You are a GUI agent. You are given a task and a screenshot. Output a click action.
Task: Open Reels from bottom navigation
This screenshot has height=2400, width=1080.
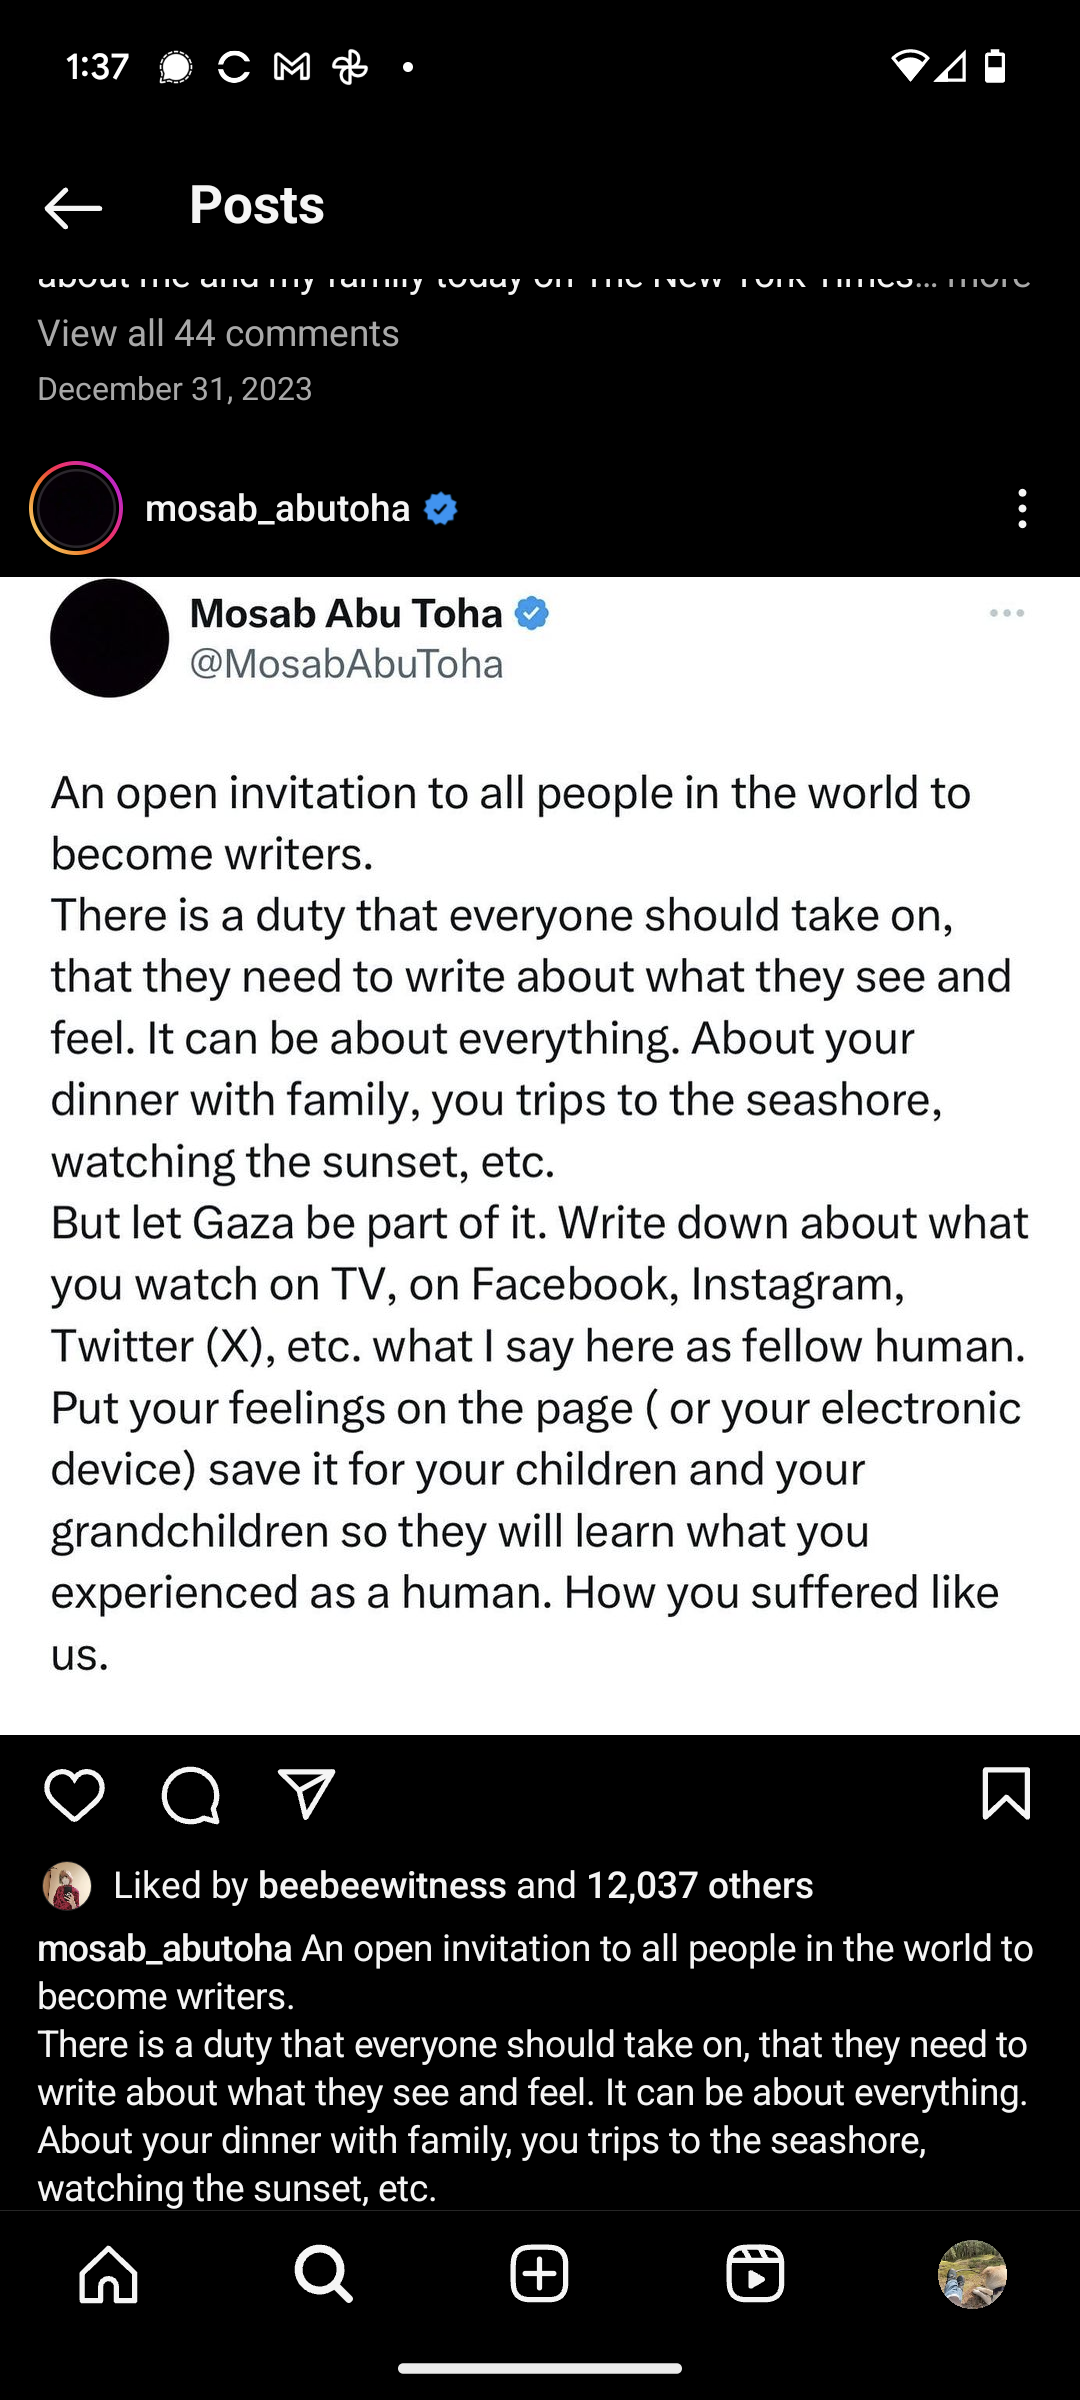[x=755, y=2274]
